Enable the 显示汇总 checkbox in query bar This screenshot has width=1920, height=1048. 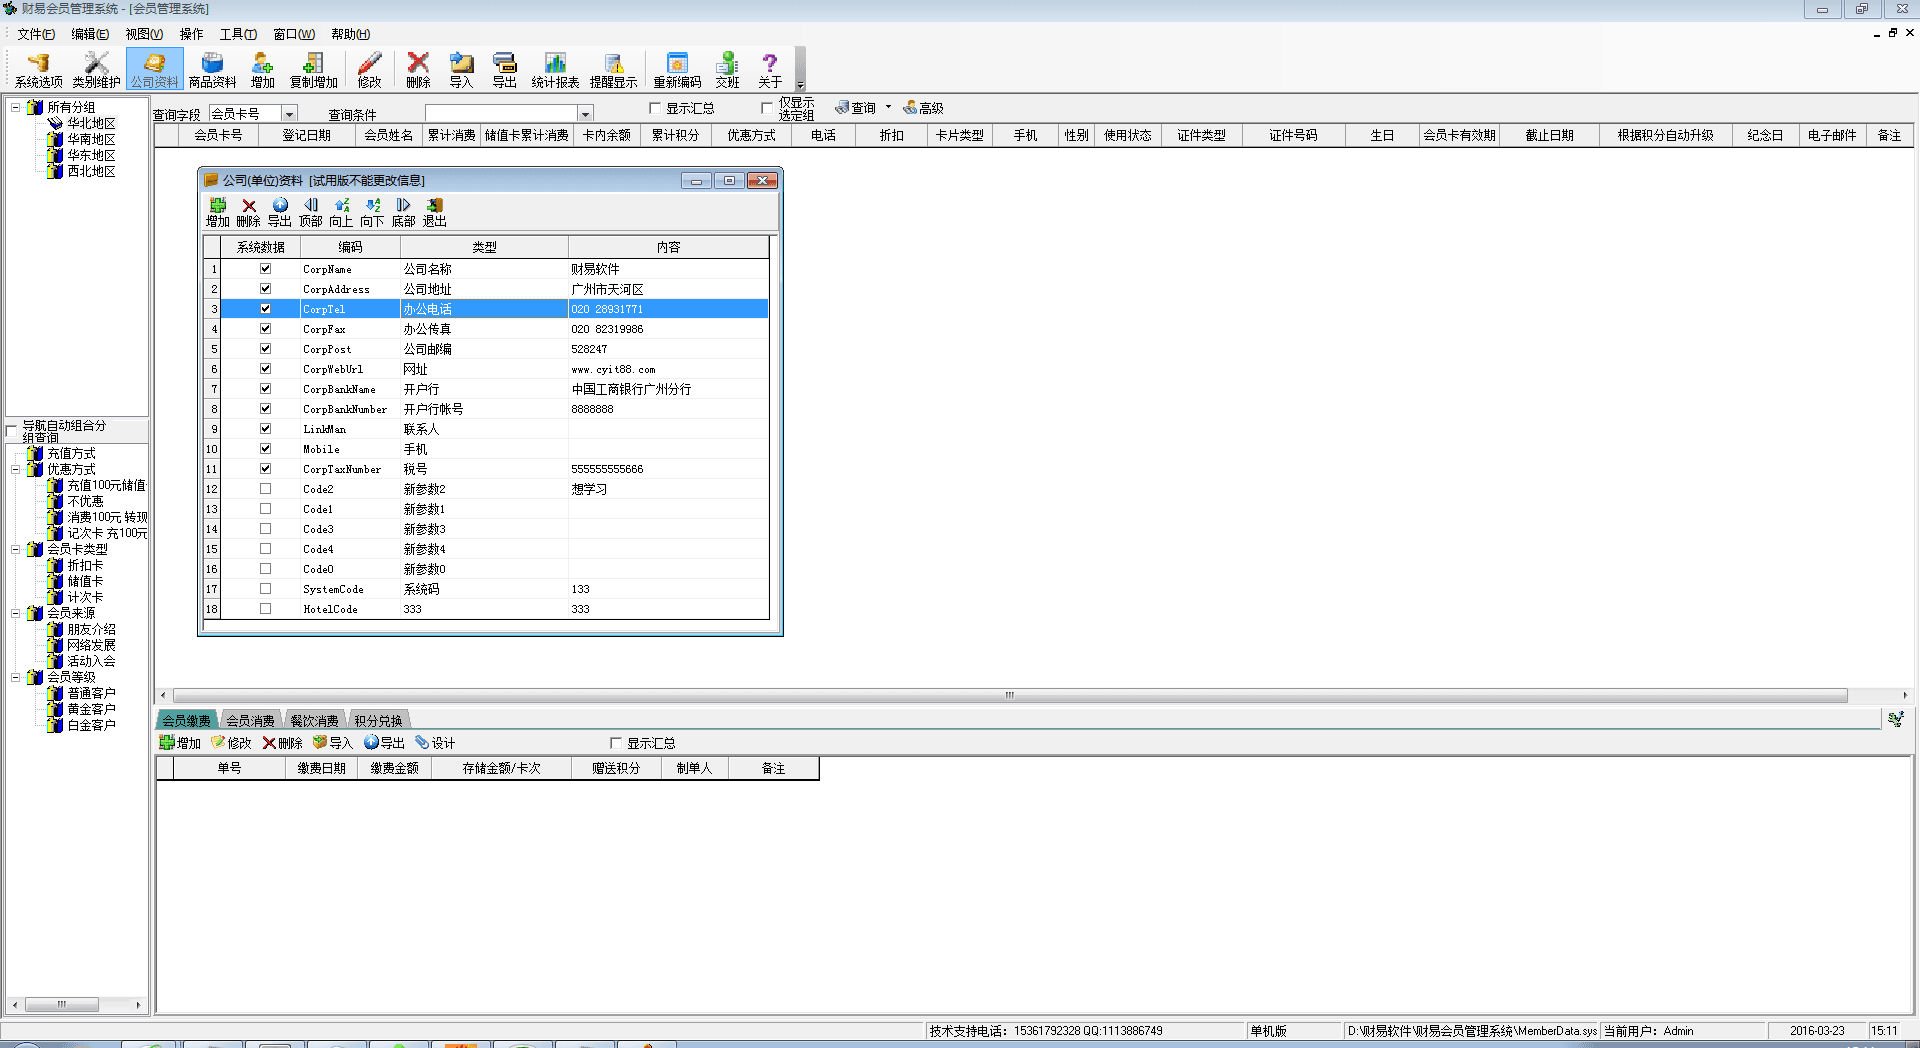click(x=656, y=108)
